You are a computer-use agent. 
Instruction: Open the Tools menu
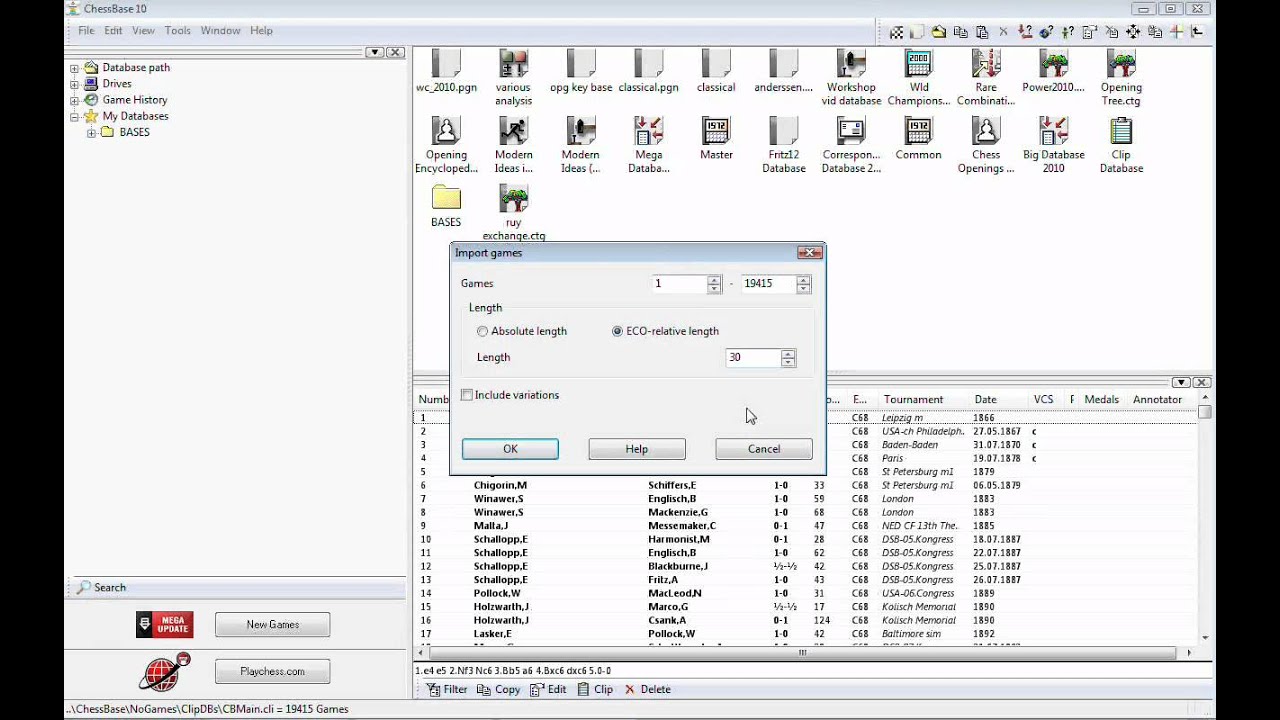[x=178, y=31]
